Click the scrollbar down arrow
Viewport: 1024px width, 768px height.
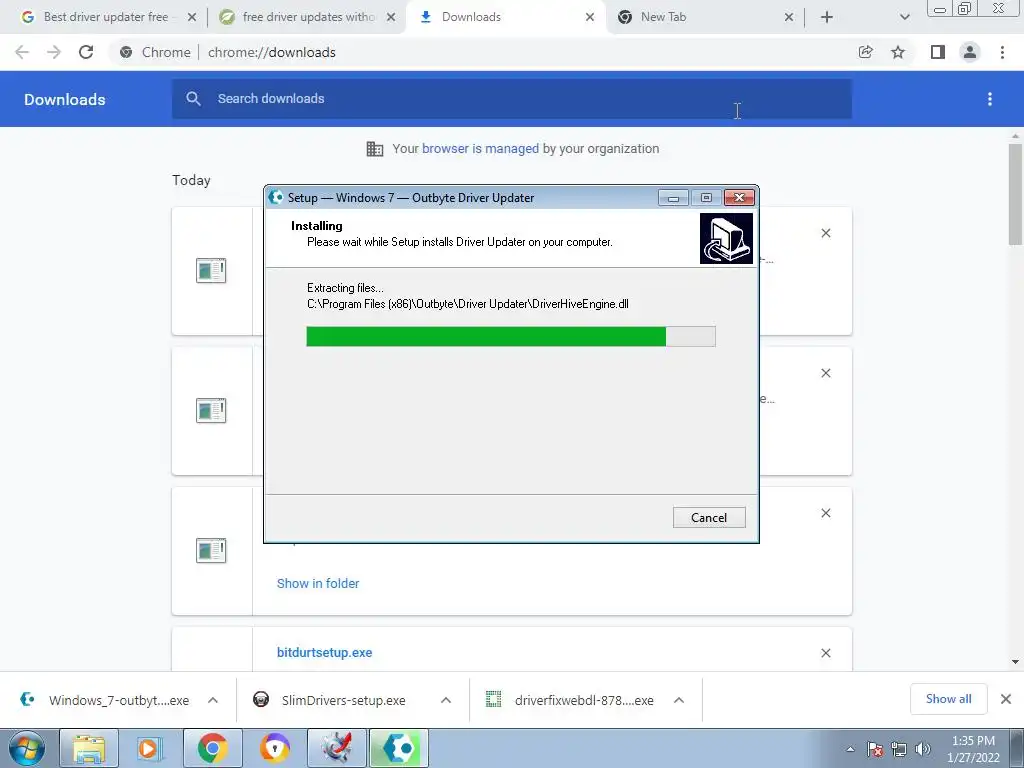1015,662
